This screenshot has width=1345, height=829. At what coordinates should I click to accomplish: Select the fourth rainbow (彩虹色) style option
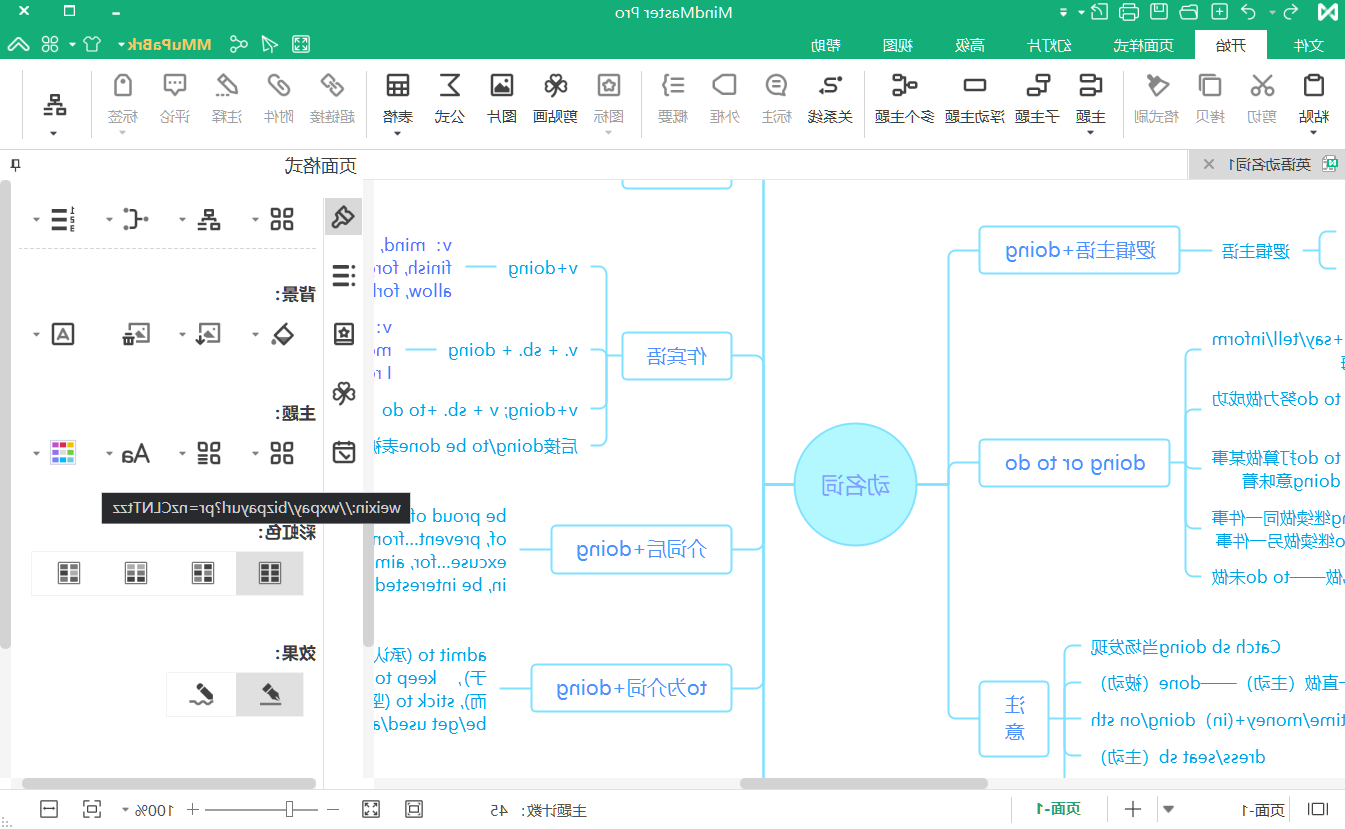click(x=69, y=573)
